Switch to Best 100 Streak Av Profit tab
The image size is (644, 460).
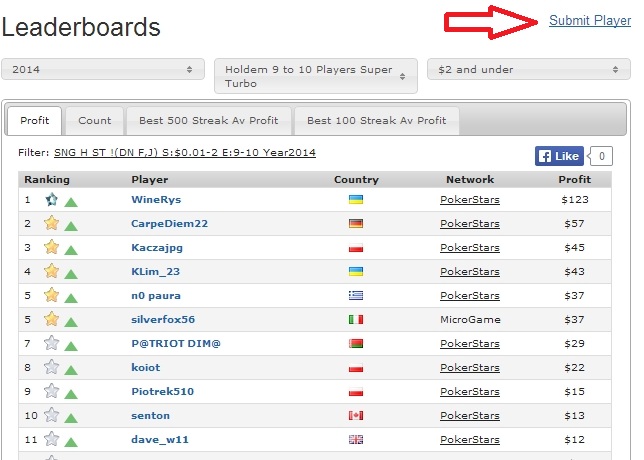click(x=377, y=121)
